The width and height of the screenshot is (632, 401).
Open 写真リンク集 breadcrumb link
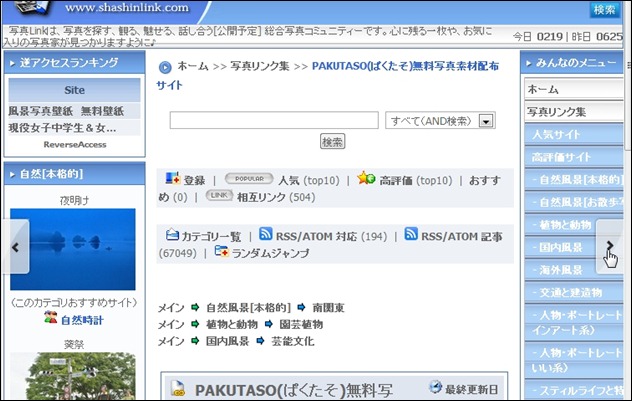260,66
